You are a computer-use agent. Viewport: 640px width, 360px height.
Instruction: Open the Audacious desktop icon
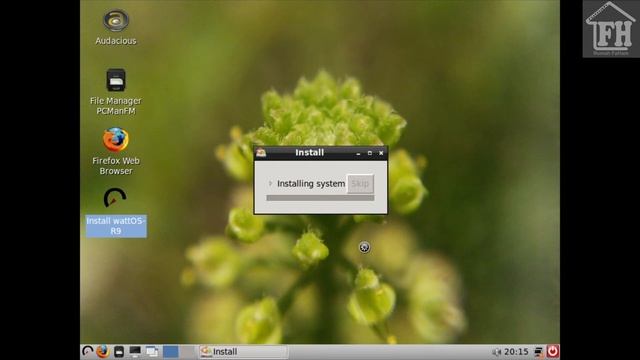[x=116, y=27]
